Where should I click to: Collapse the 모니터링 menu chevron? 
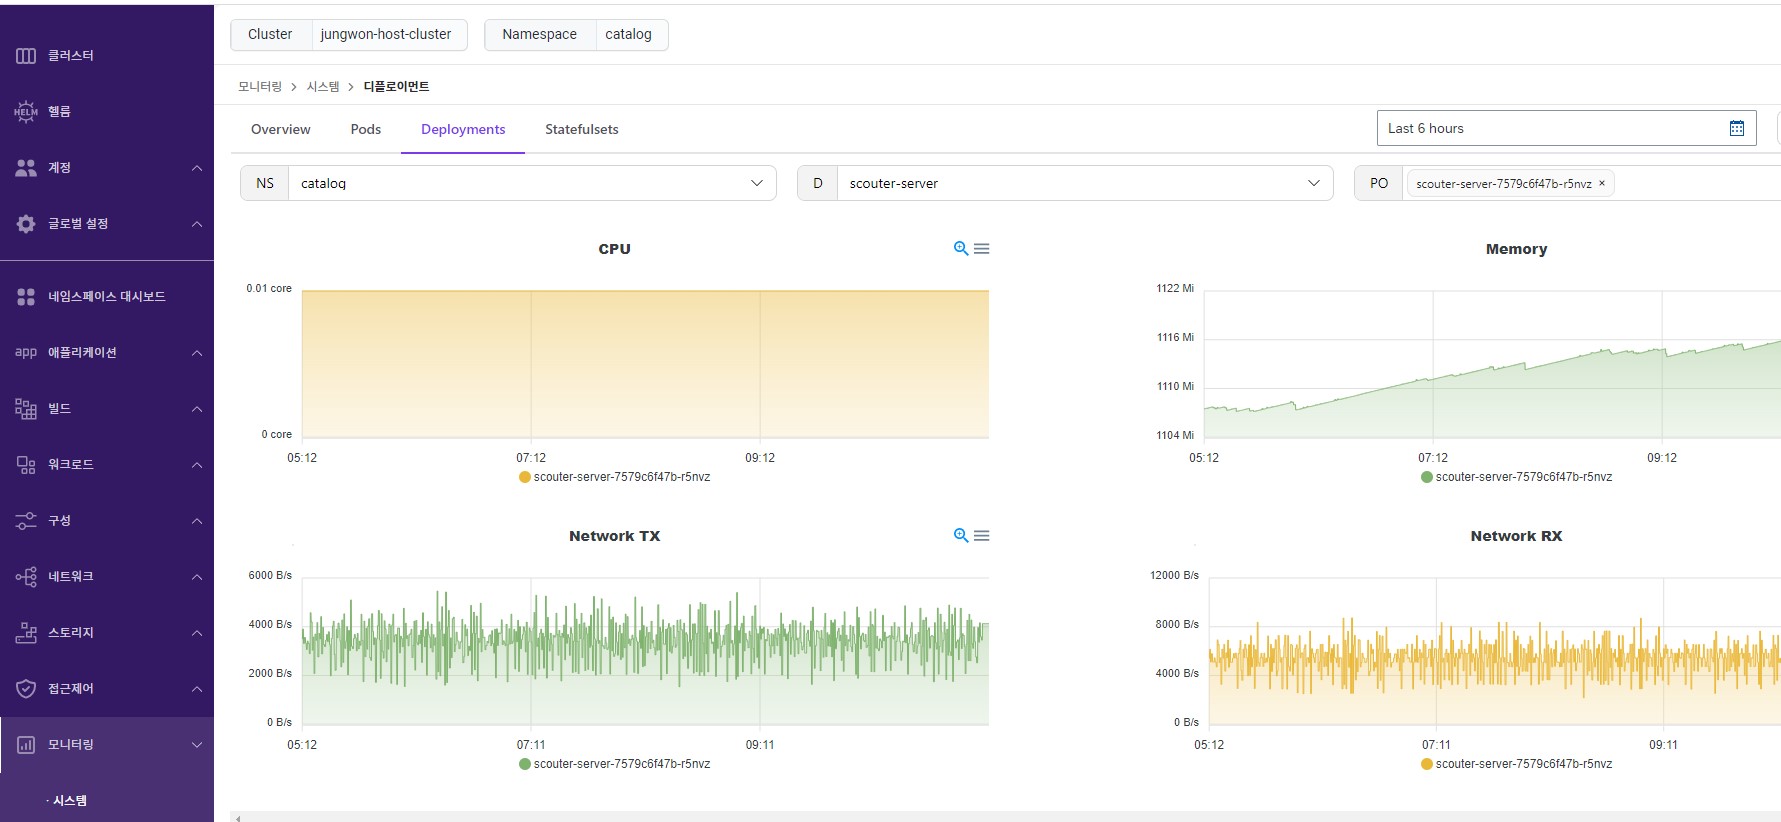[197, 745]
